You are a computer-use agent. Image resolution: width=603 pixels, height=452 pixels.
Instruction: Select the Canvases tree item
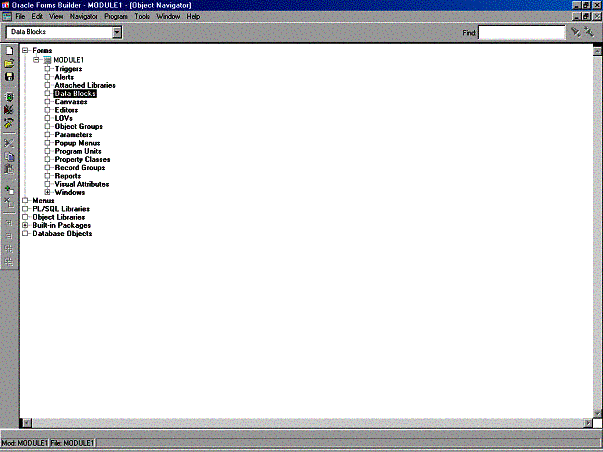71,102
